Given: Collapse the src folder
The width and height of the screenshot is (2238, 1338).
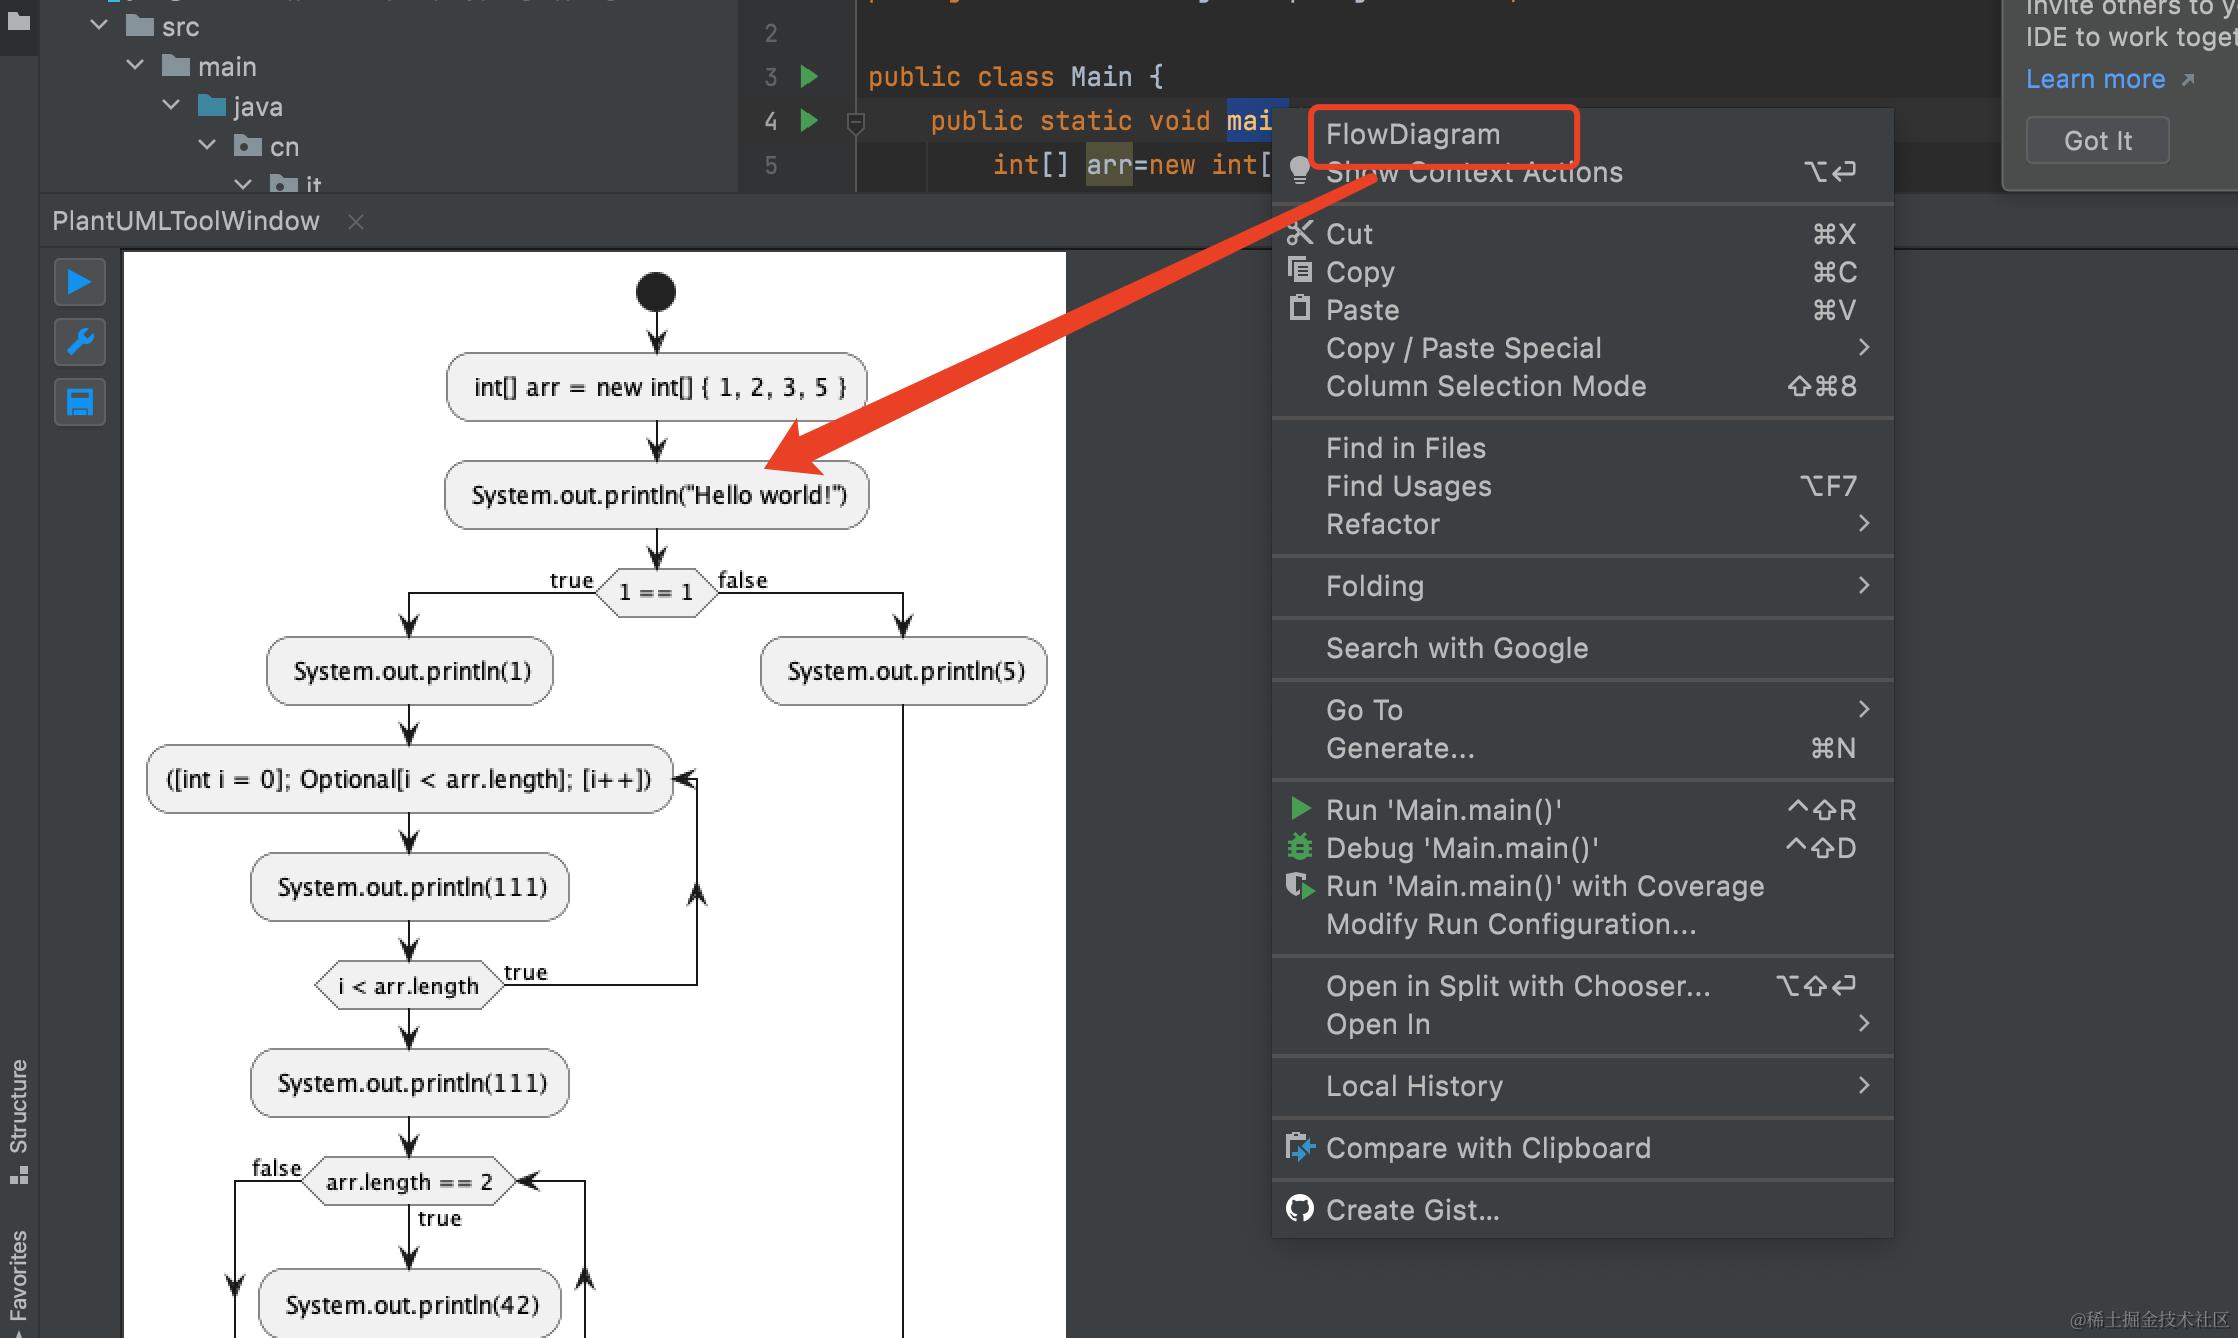Looking at the screenshot, I should click(99, 26).
